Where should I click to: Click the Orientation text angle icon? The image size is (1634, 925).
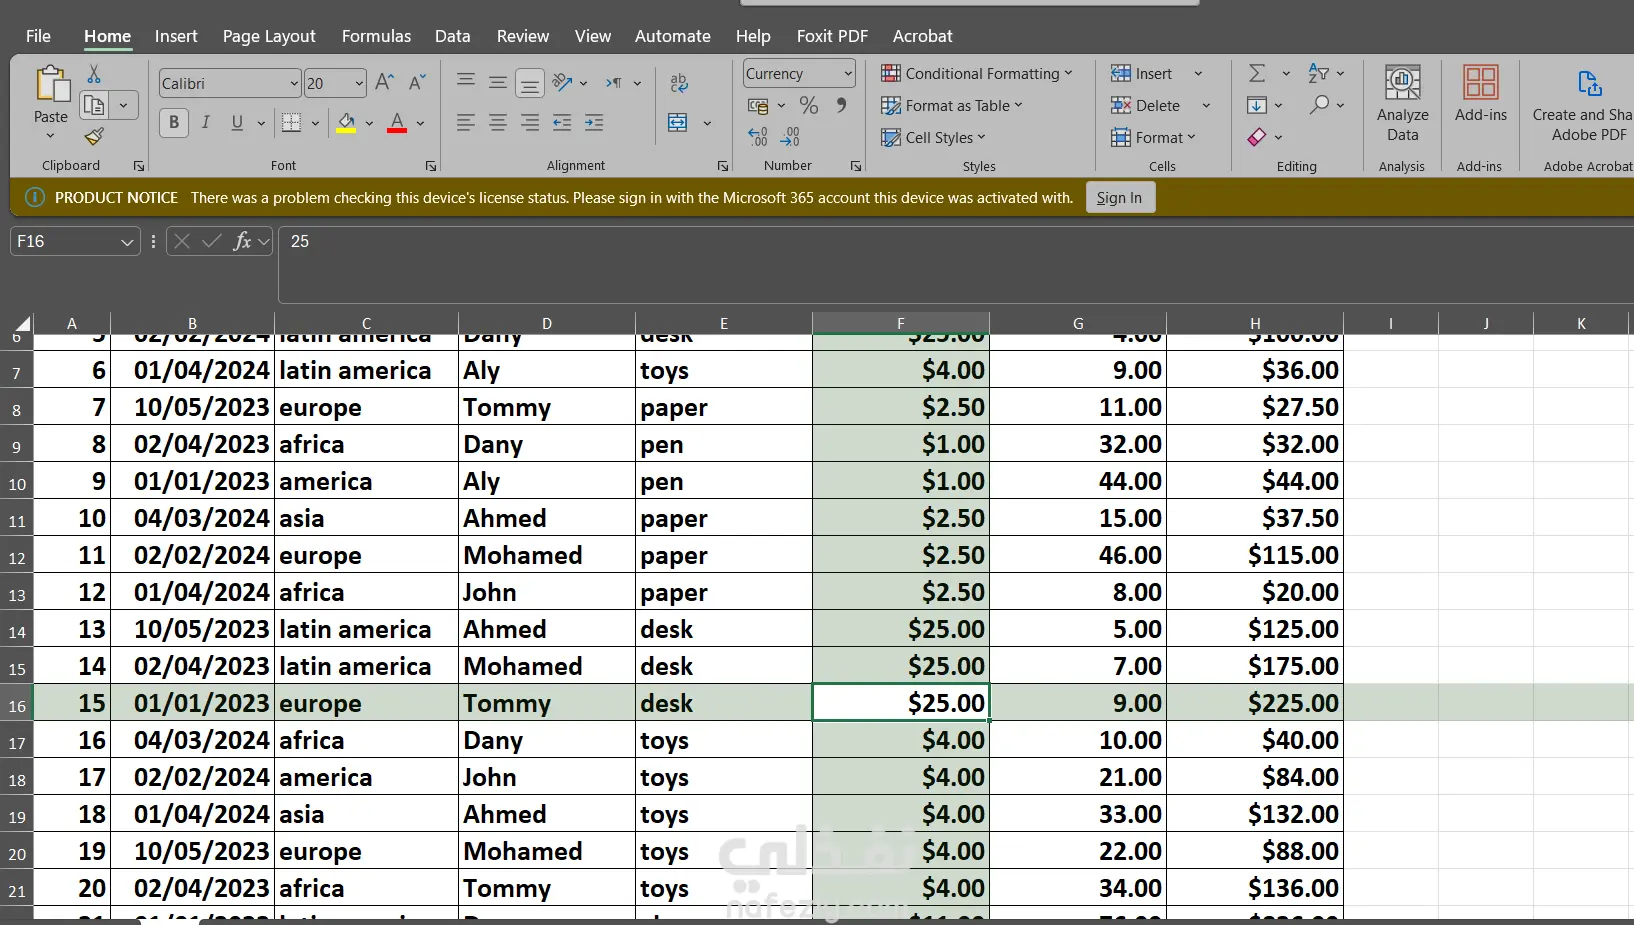pos(563,82)
